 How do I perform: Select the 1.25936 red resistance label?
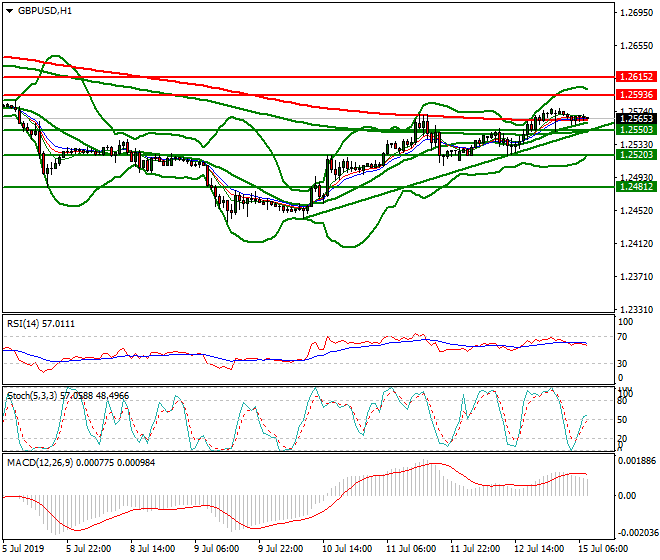point(636,95)
